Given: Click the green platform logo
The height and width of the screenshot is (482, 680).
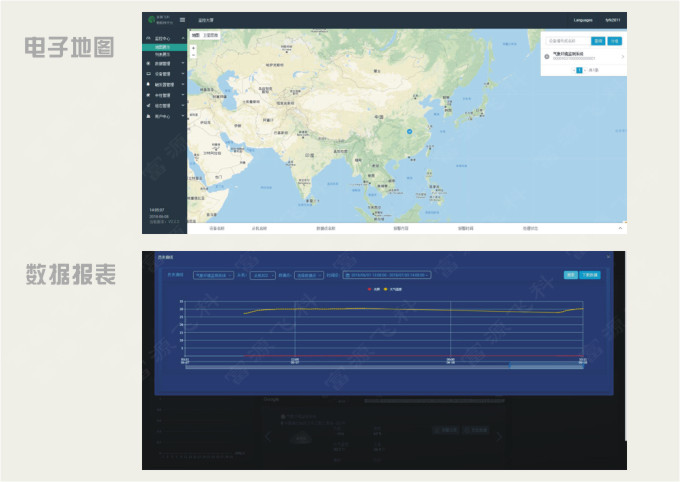Looking at the screenshot, I should click(x=150, y=19).
